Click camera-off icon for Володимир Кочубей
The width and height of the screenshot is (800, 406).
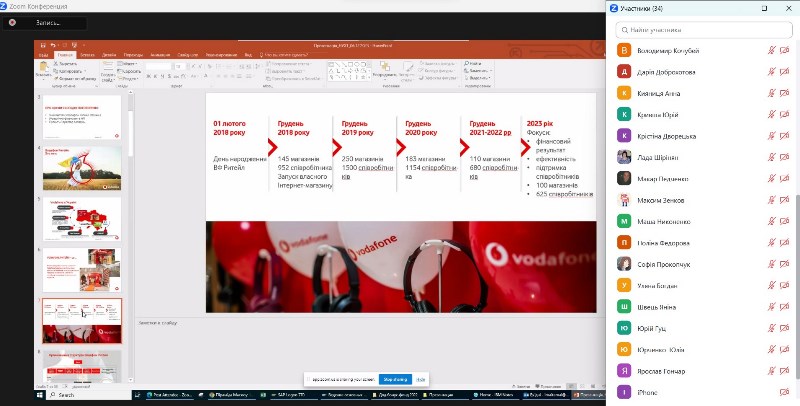785,50
